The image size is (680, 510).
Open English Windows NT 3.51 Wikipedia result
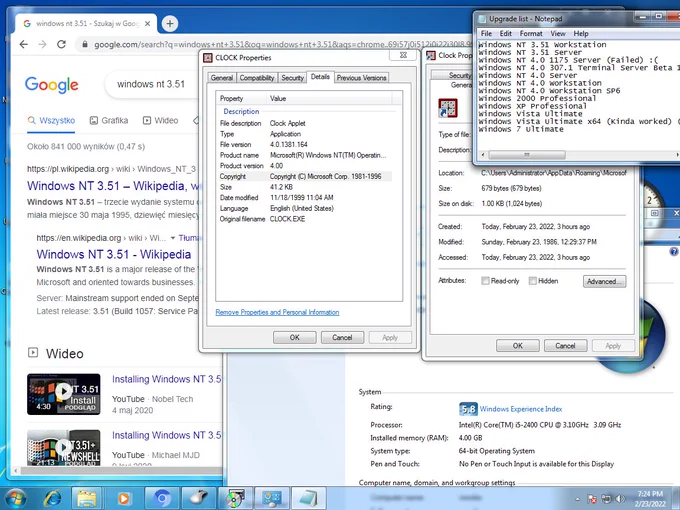114,255
